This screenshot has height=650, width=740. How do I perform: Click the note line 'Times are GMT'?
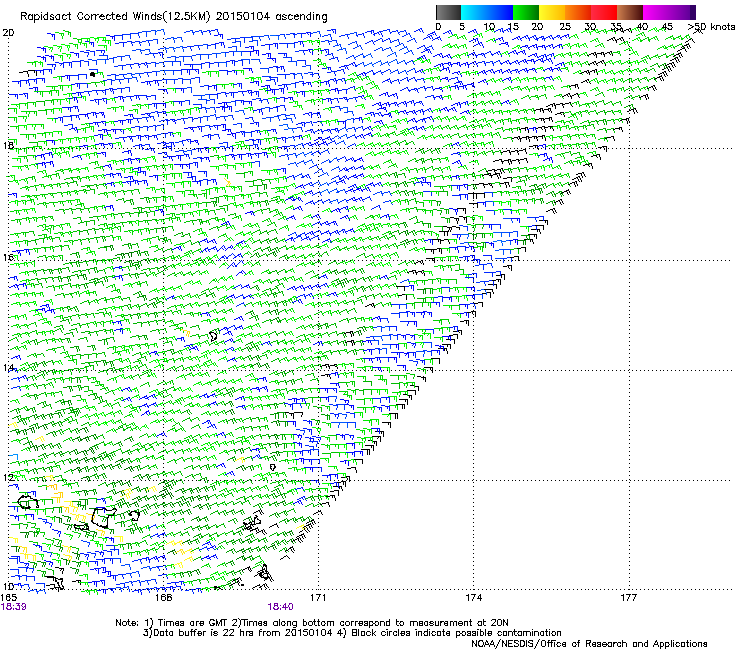(x=192, y=623)
